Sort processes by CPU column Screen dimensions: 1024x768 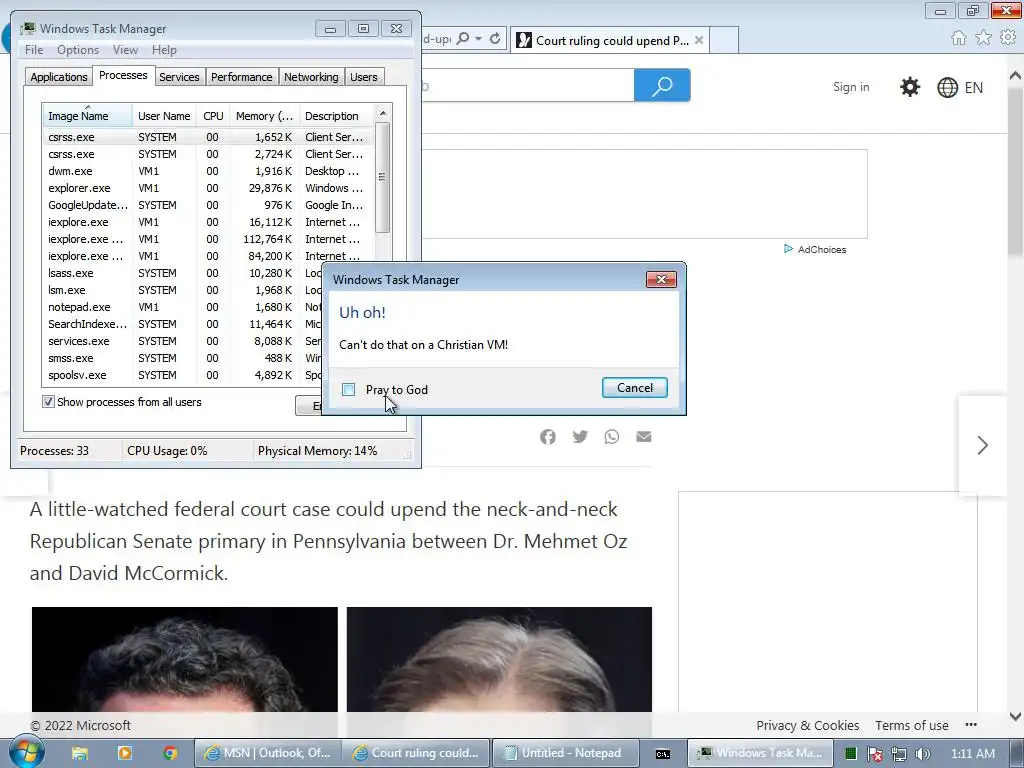[x=213, y=116]
